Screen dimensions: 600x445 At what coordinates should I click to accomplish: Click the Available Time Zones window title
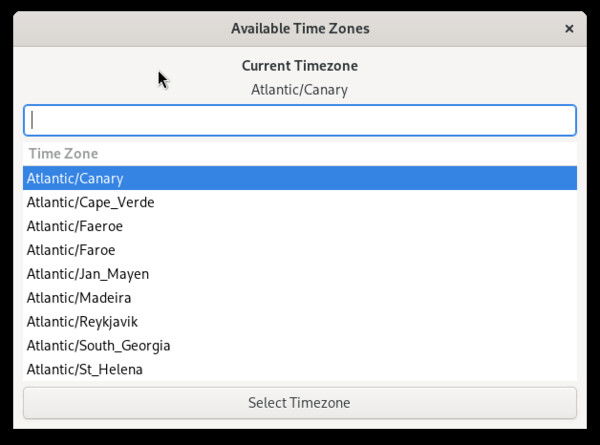click(300, 29)
